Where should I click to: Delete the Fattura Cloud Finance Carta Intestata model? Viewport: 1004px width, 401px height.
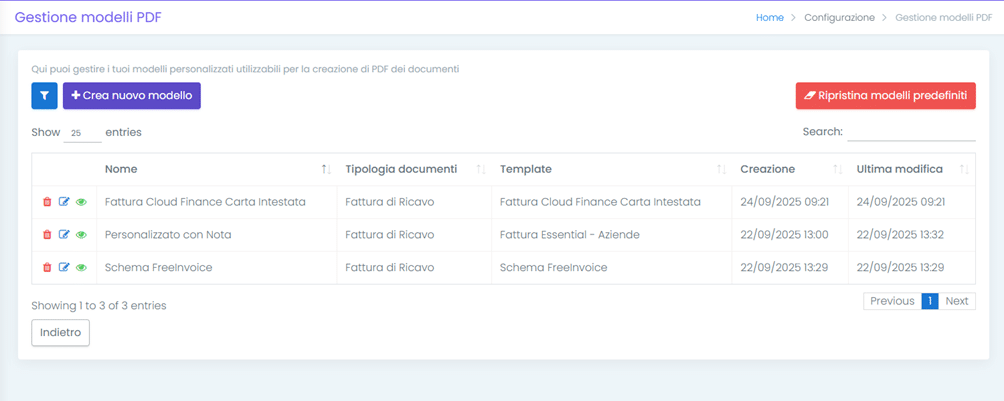[47, 202]
